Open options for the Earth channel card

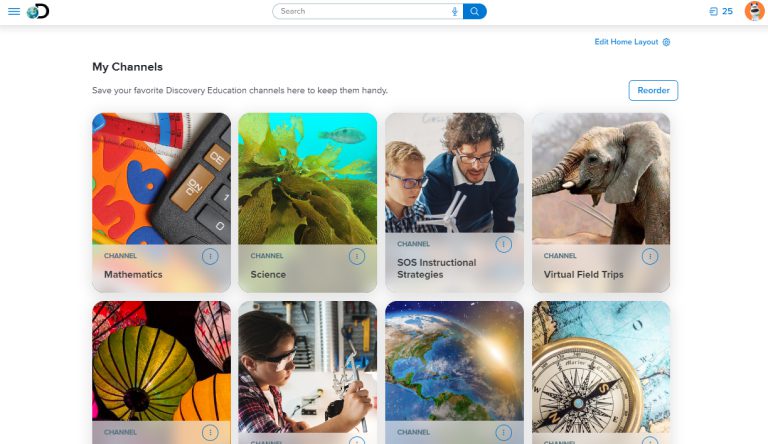[504, 432]
